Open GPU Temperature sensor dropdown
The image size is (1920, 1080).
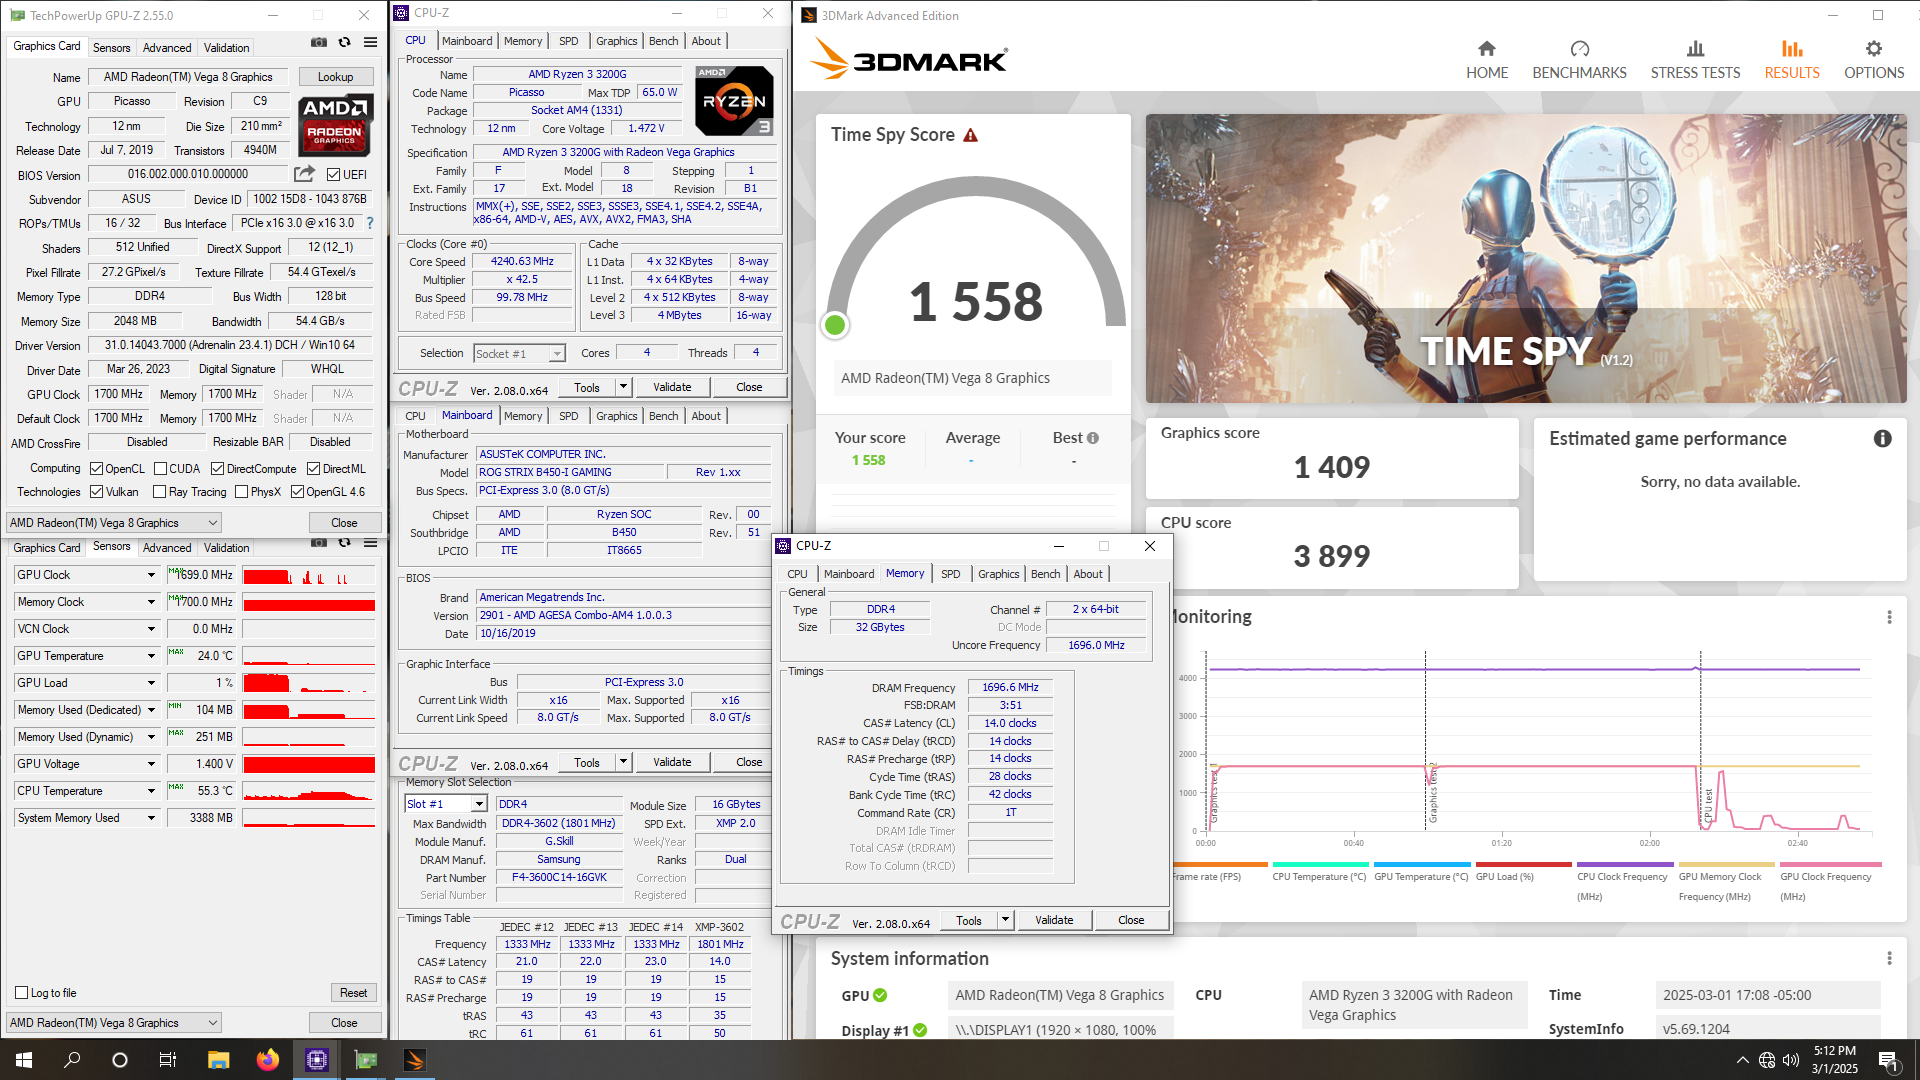tap(151, 656)
